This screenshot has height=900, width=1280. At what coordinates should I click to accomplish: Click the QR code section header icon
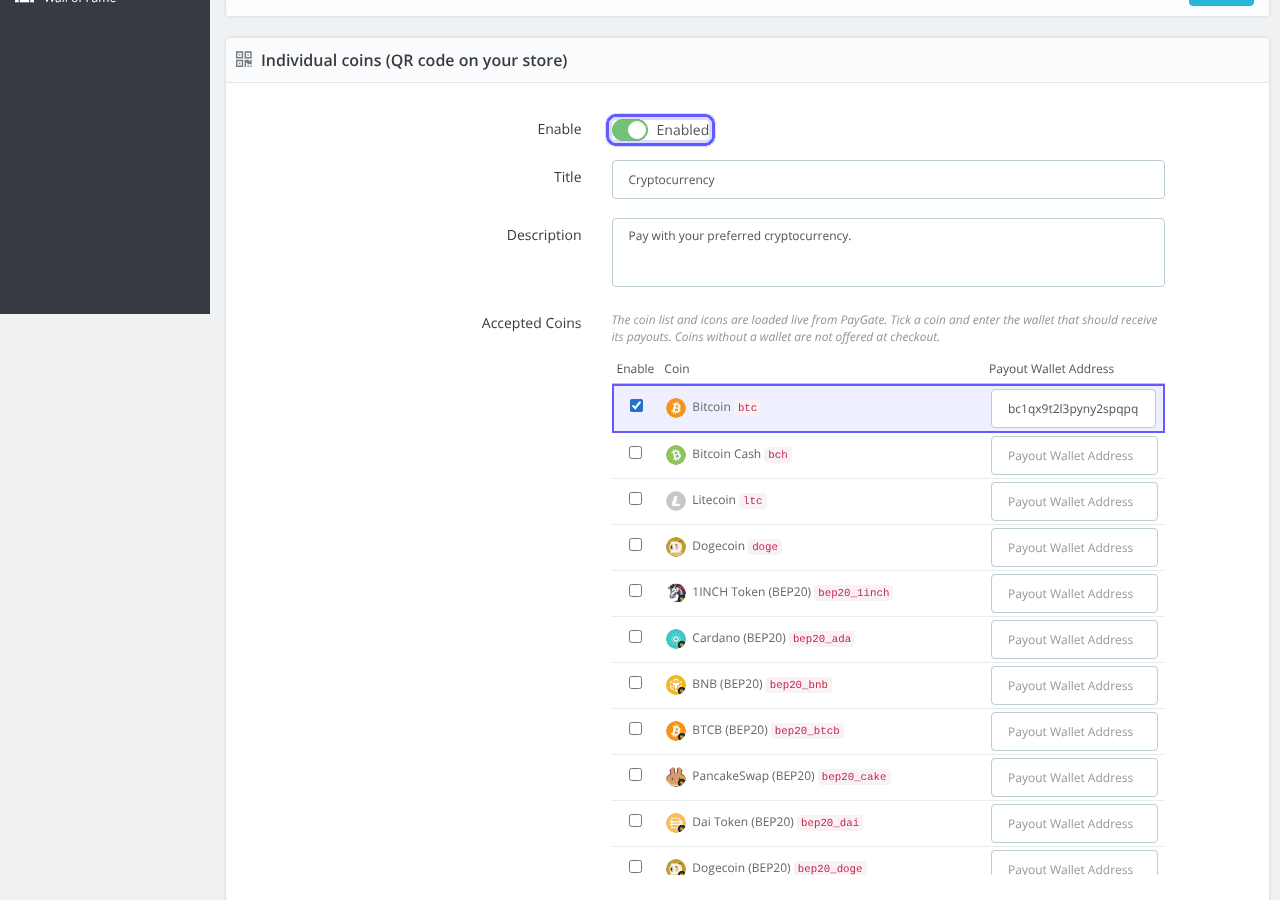tap(244, 60)
